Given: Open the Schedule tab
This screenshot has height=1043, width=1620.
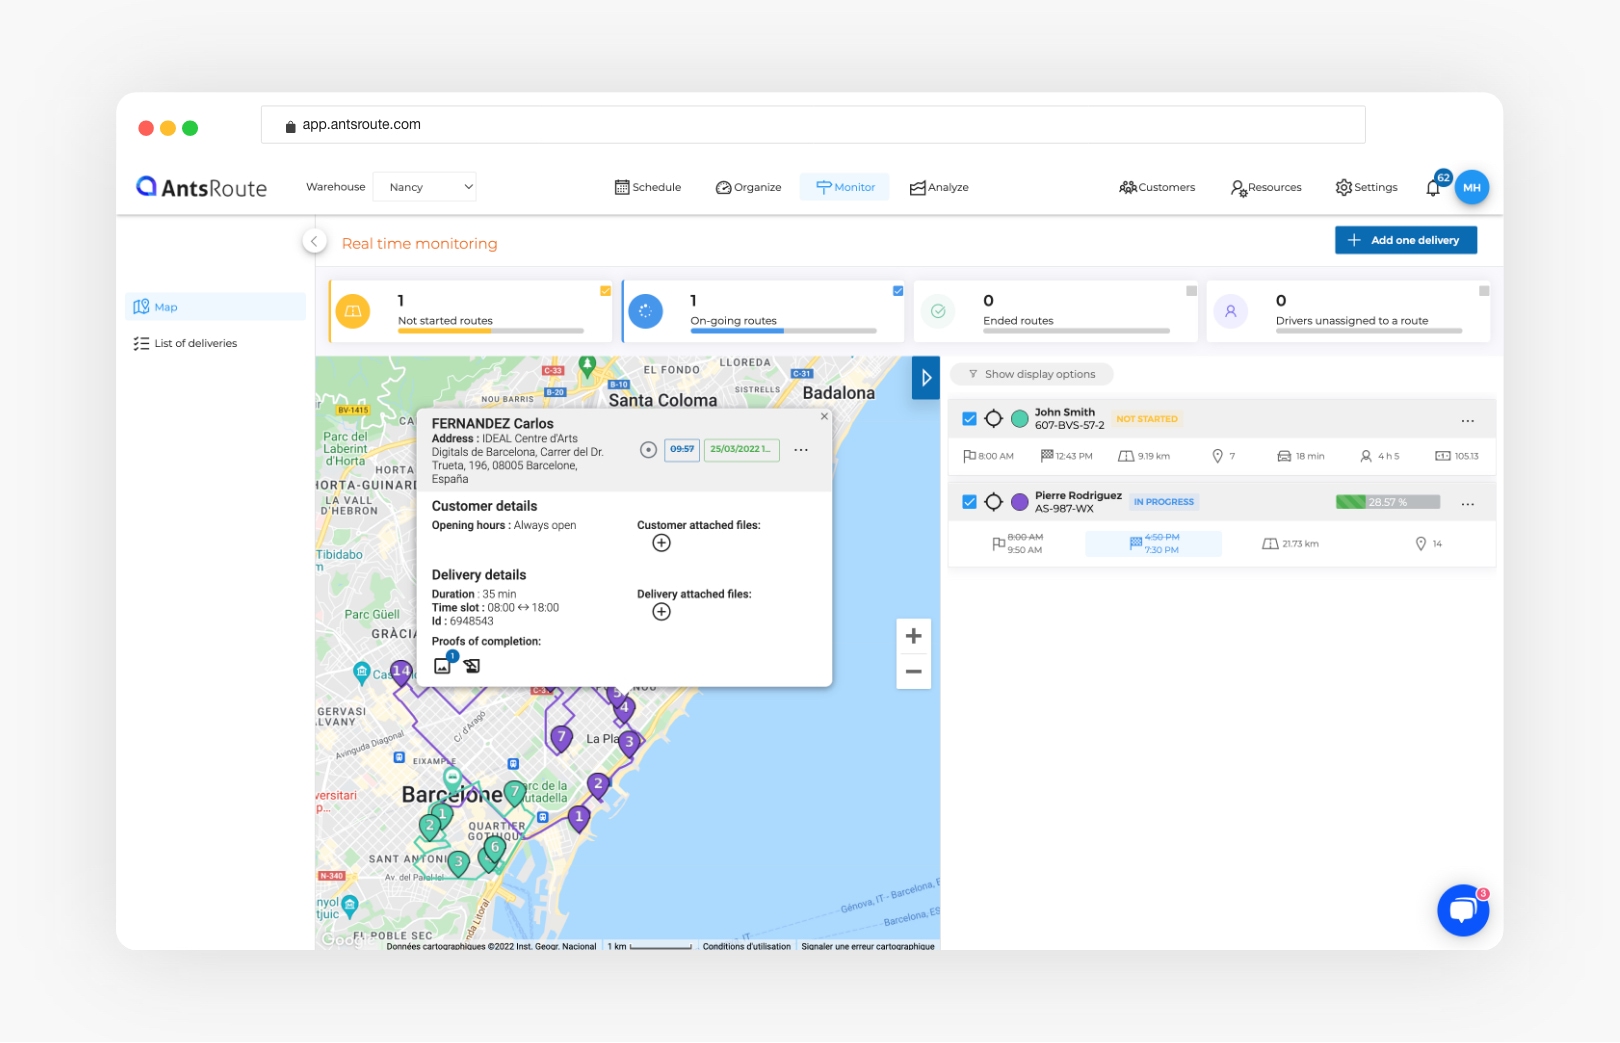Looking at the screenshot, I should [647, 187].
